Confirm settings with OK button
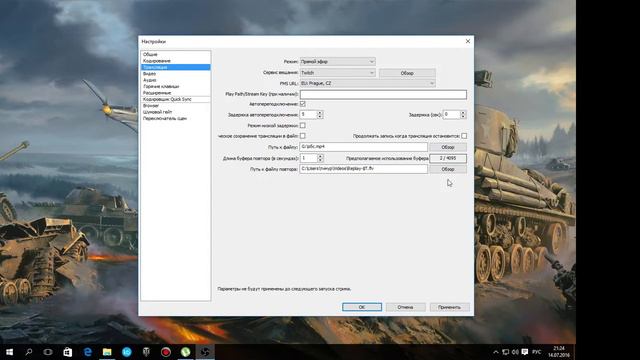 click(x=362, y=307)
